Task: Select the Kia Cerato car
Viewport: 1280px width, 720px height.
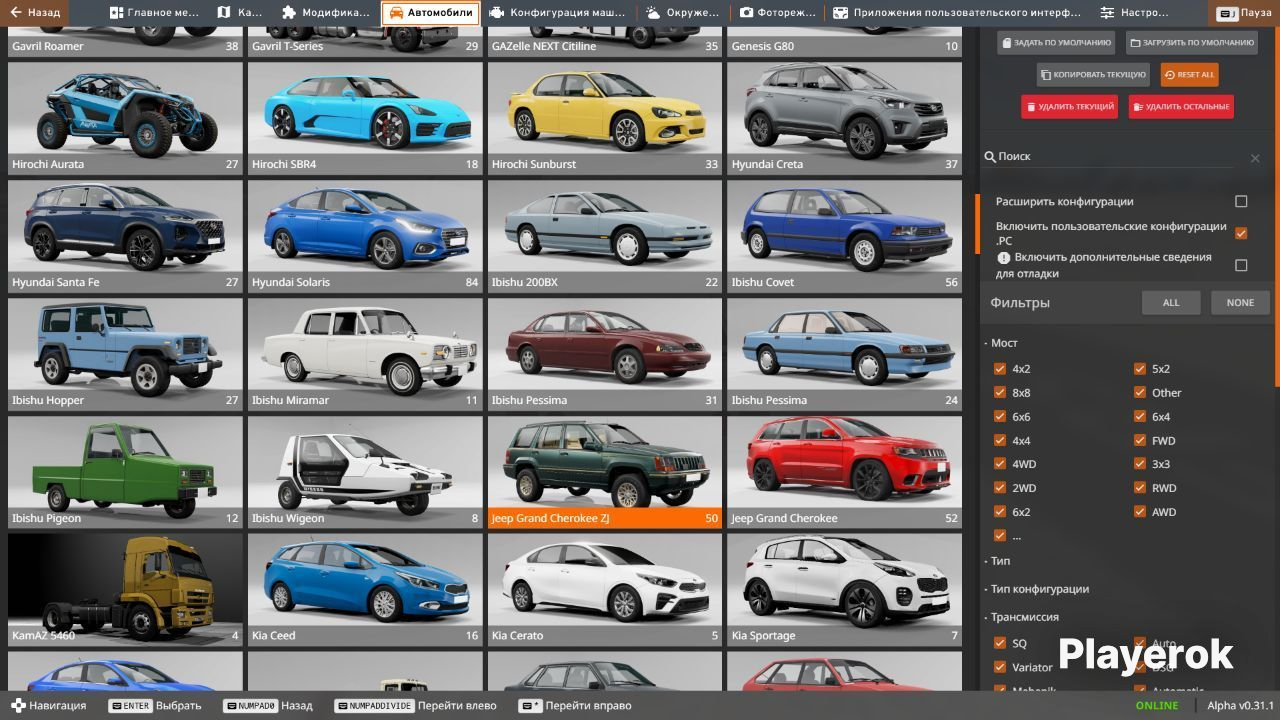Action: [605, 589]
